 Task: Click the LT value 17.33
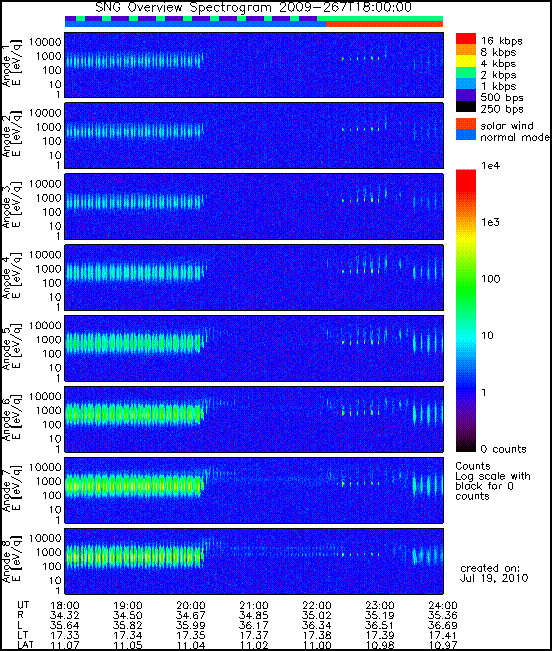pos(64,635)
